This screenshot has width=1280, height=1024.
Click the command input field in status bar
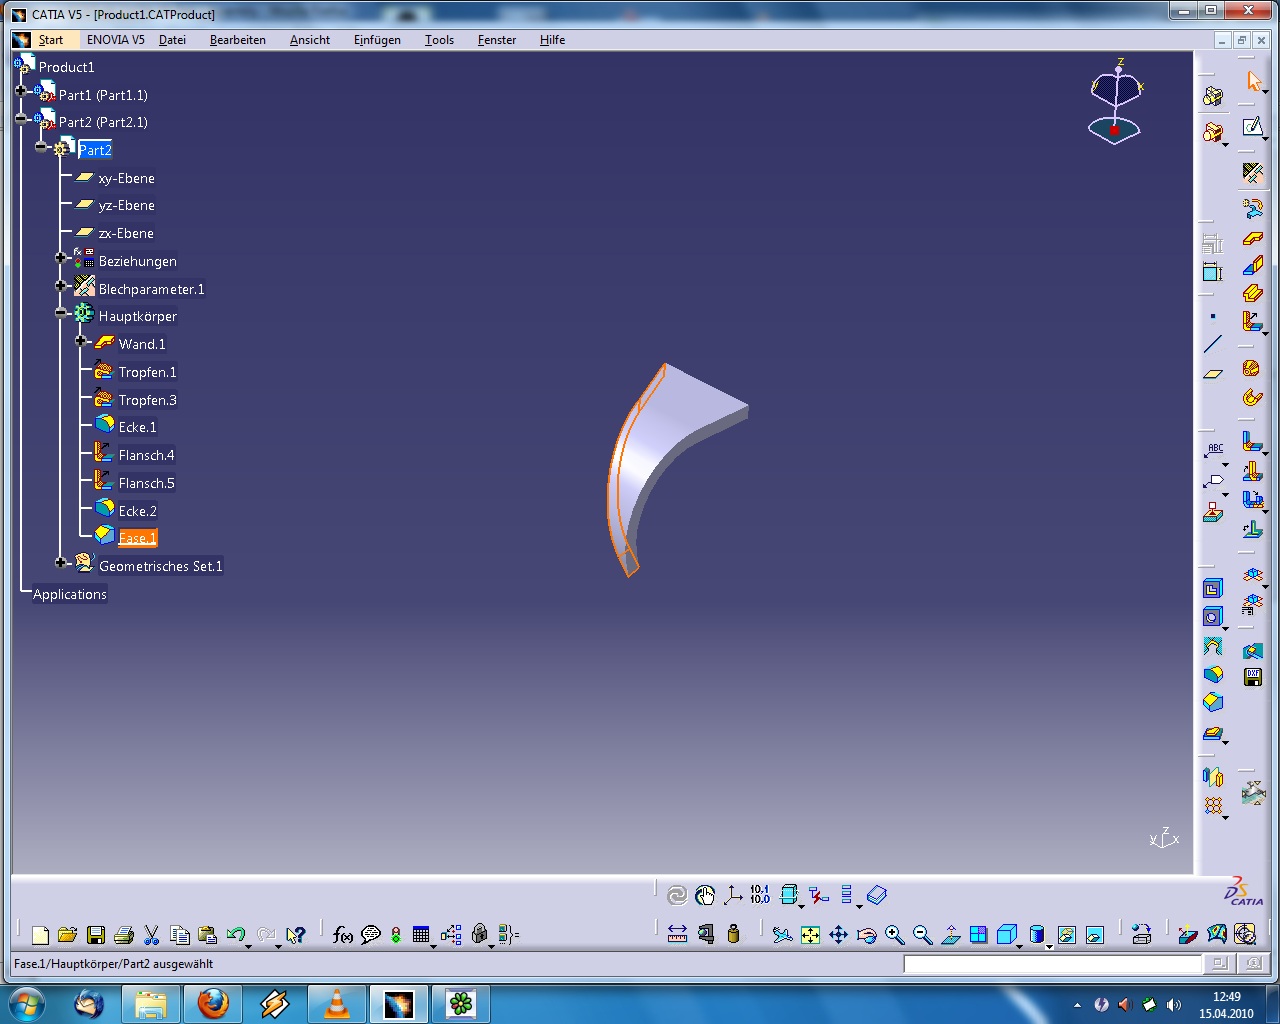(1052, 964)
